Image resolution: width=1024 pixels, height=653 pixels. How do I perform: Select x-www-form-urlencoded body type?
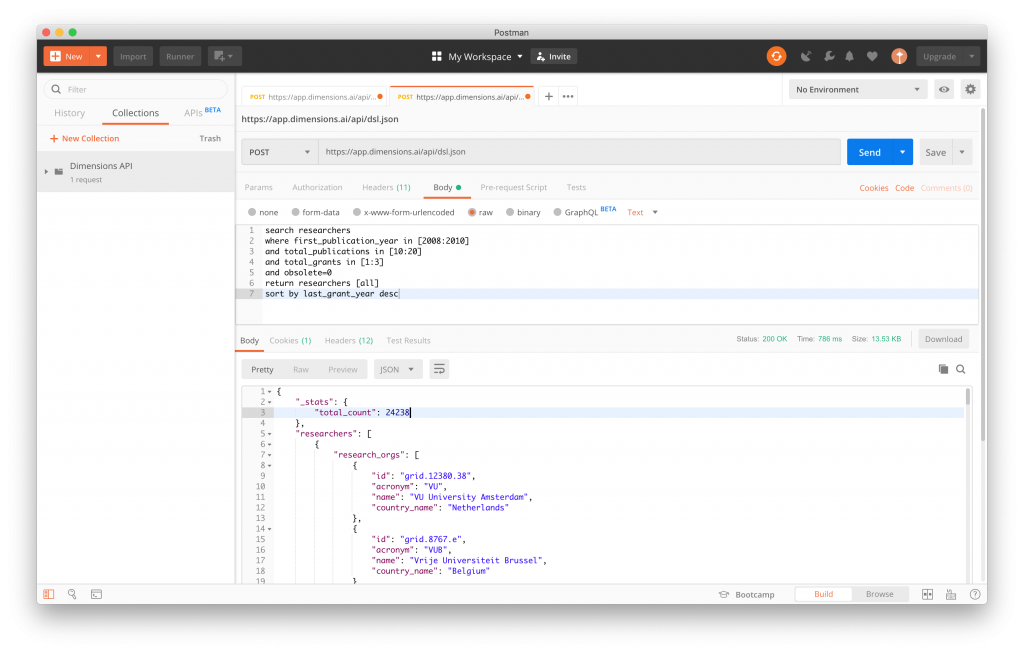click(x=357, y=212)
